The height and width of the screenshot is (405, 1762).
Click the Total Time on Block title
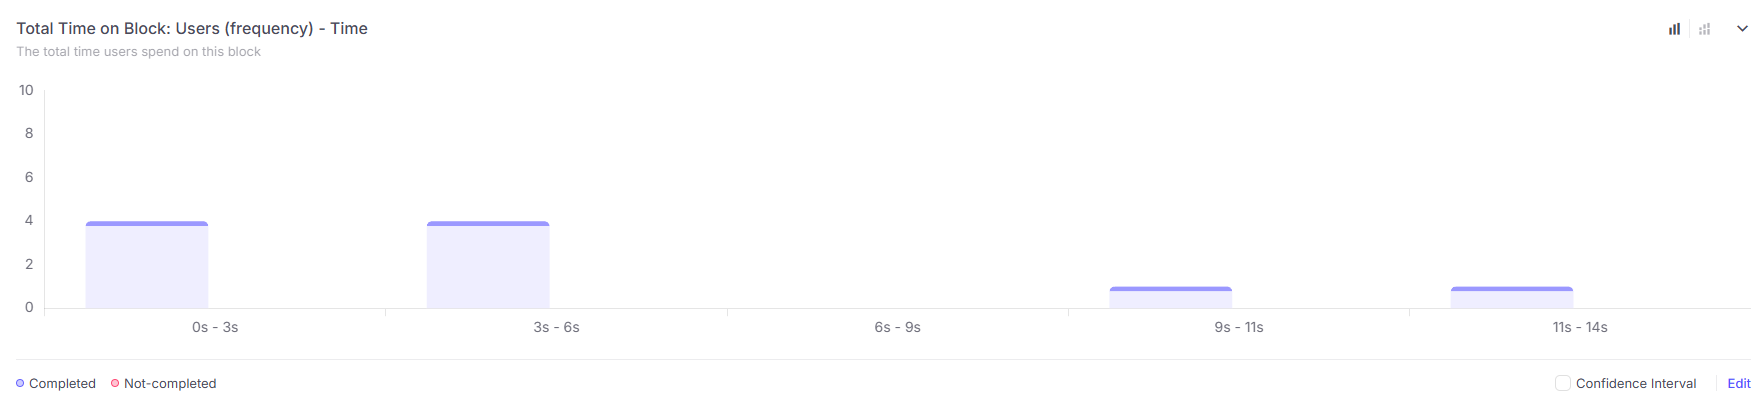point(192,28)
